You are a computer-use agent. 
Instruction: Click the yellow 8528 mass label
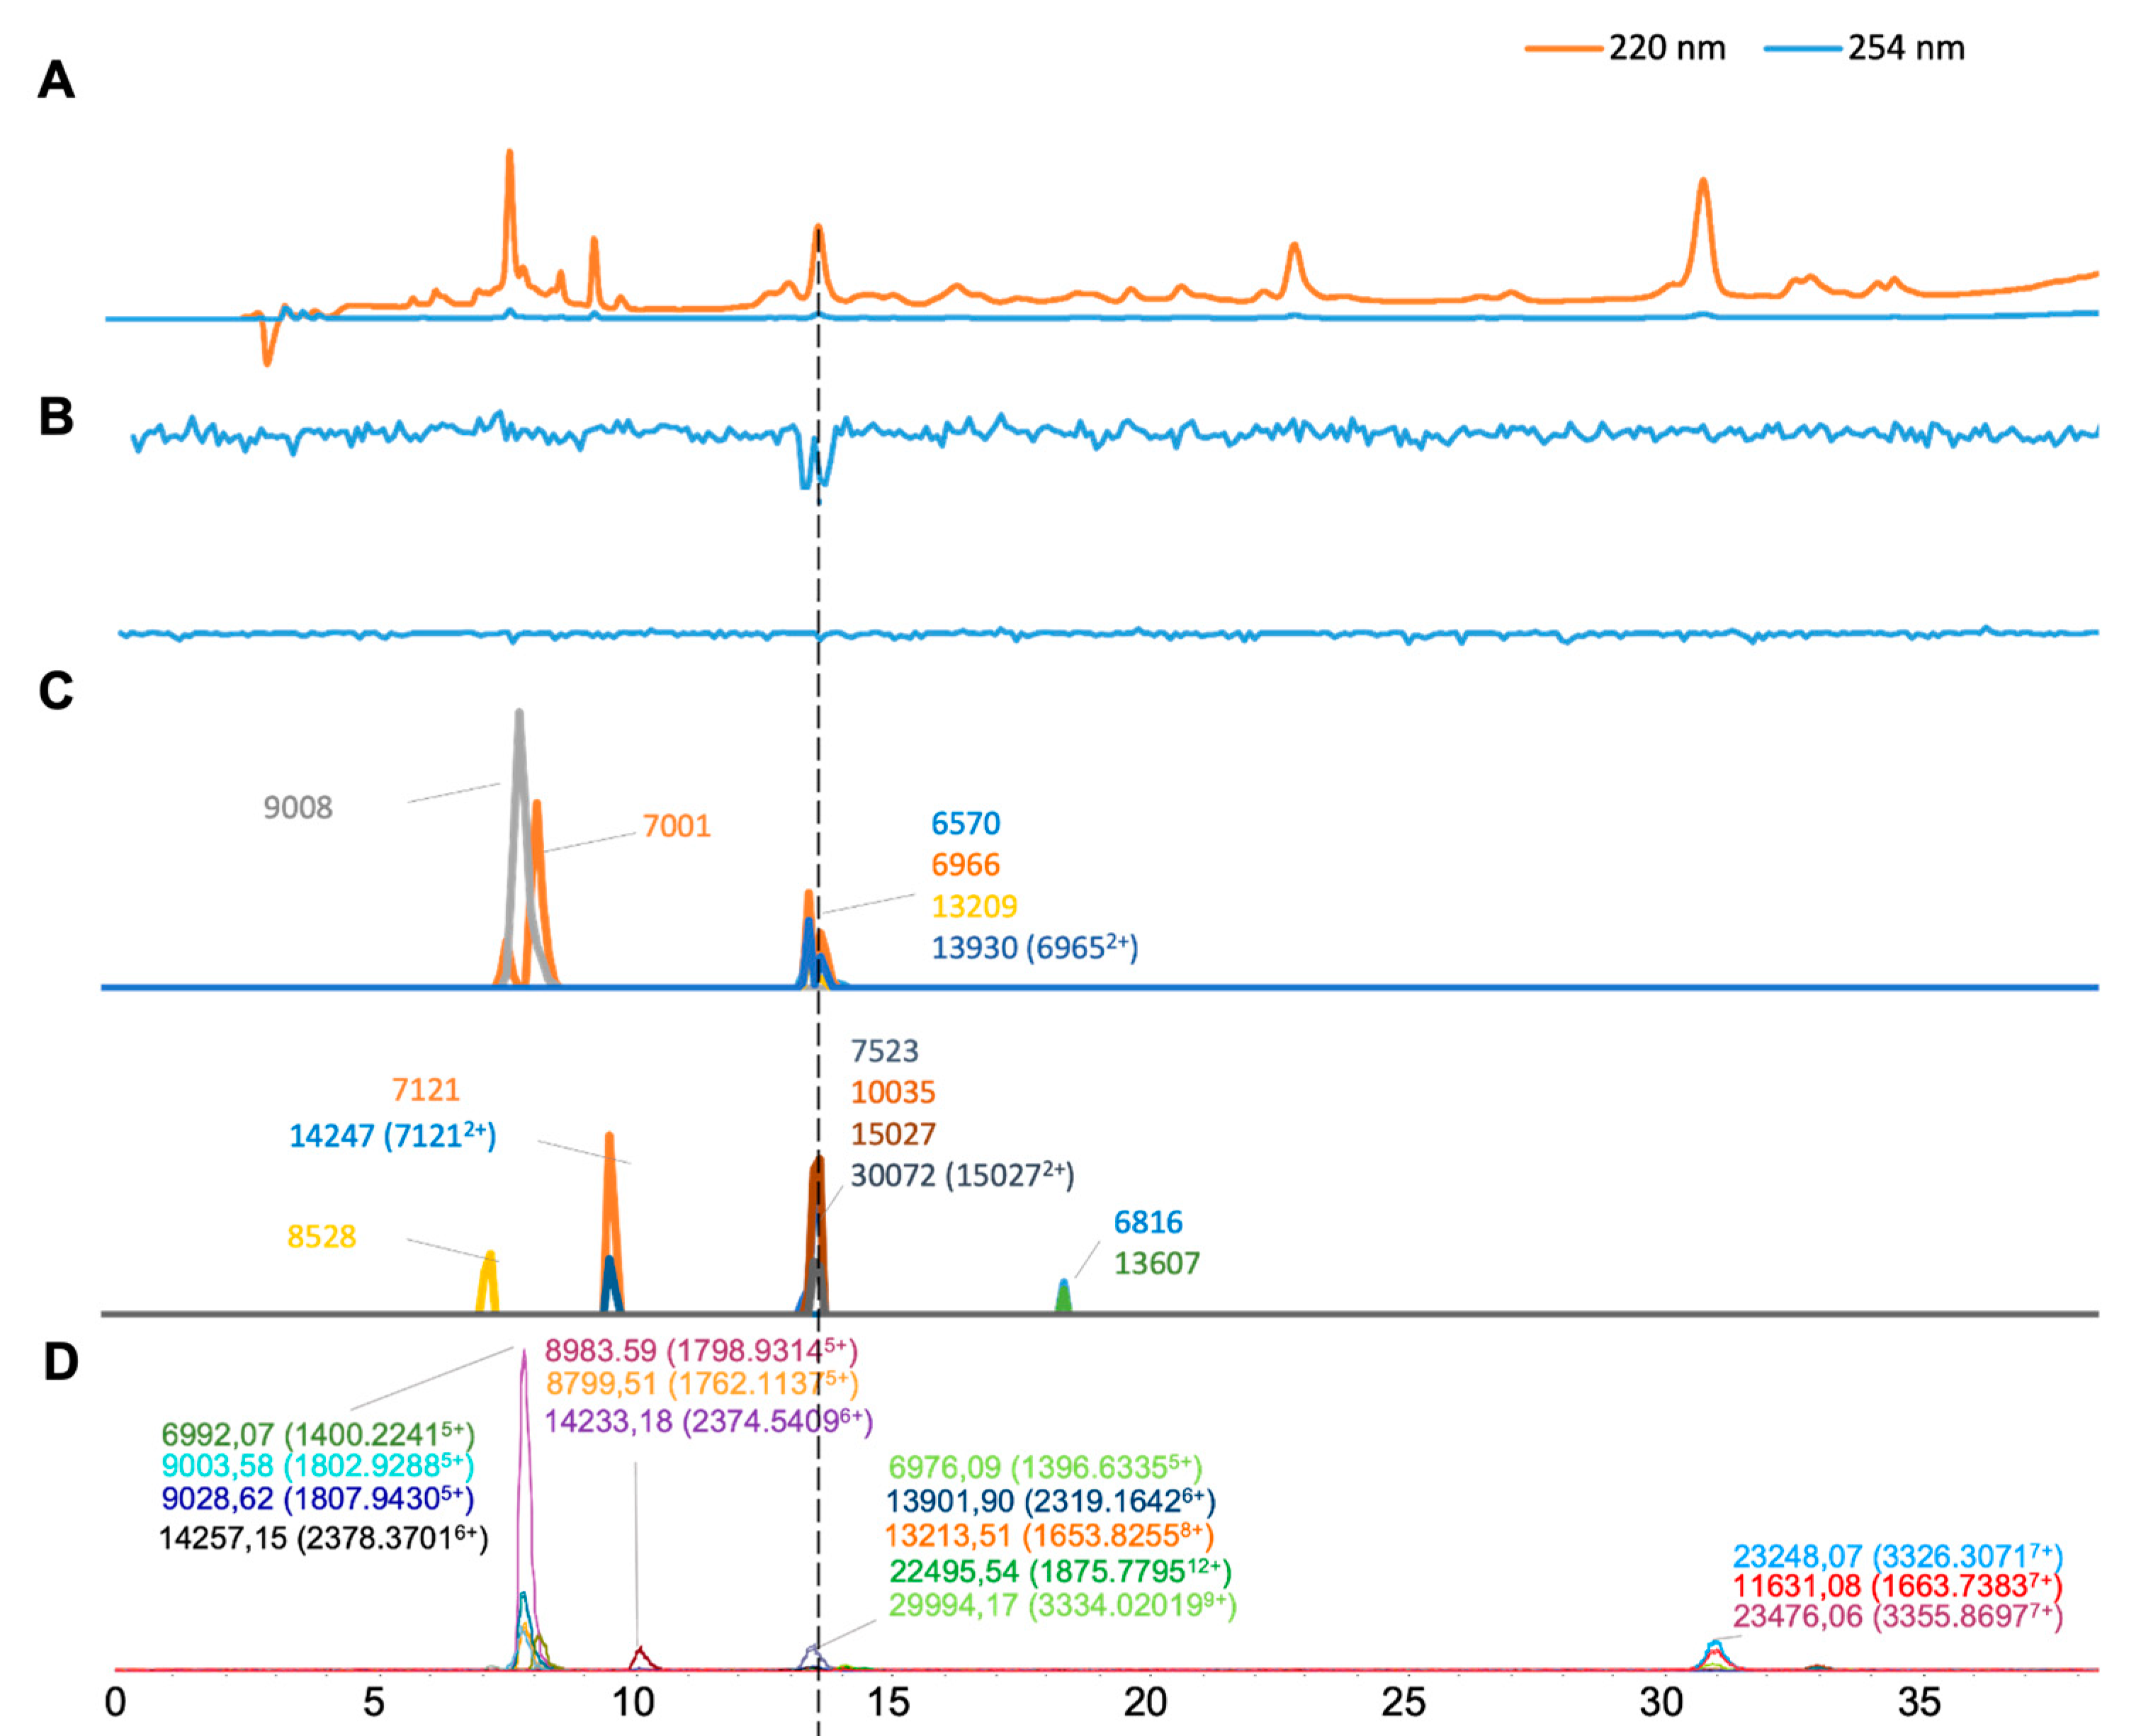(x=321, y=1237)
